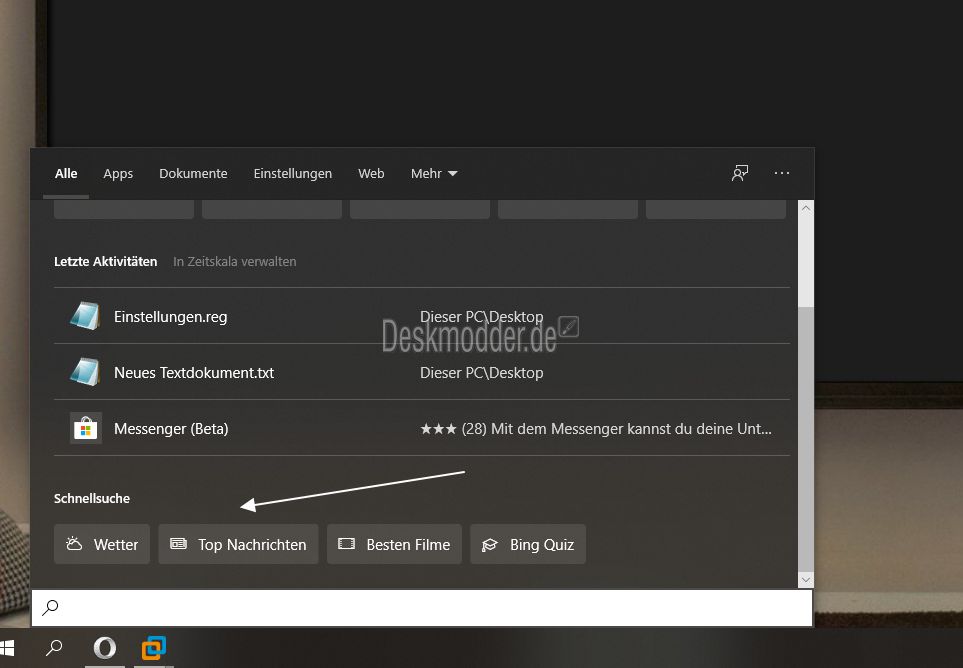This screenshot has width=963, height=668.
Task: Click the scrollbar down arrow
Action: pos(806,580)
